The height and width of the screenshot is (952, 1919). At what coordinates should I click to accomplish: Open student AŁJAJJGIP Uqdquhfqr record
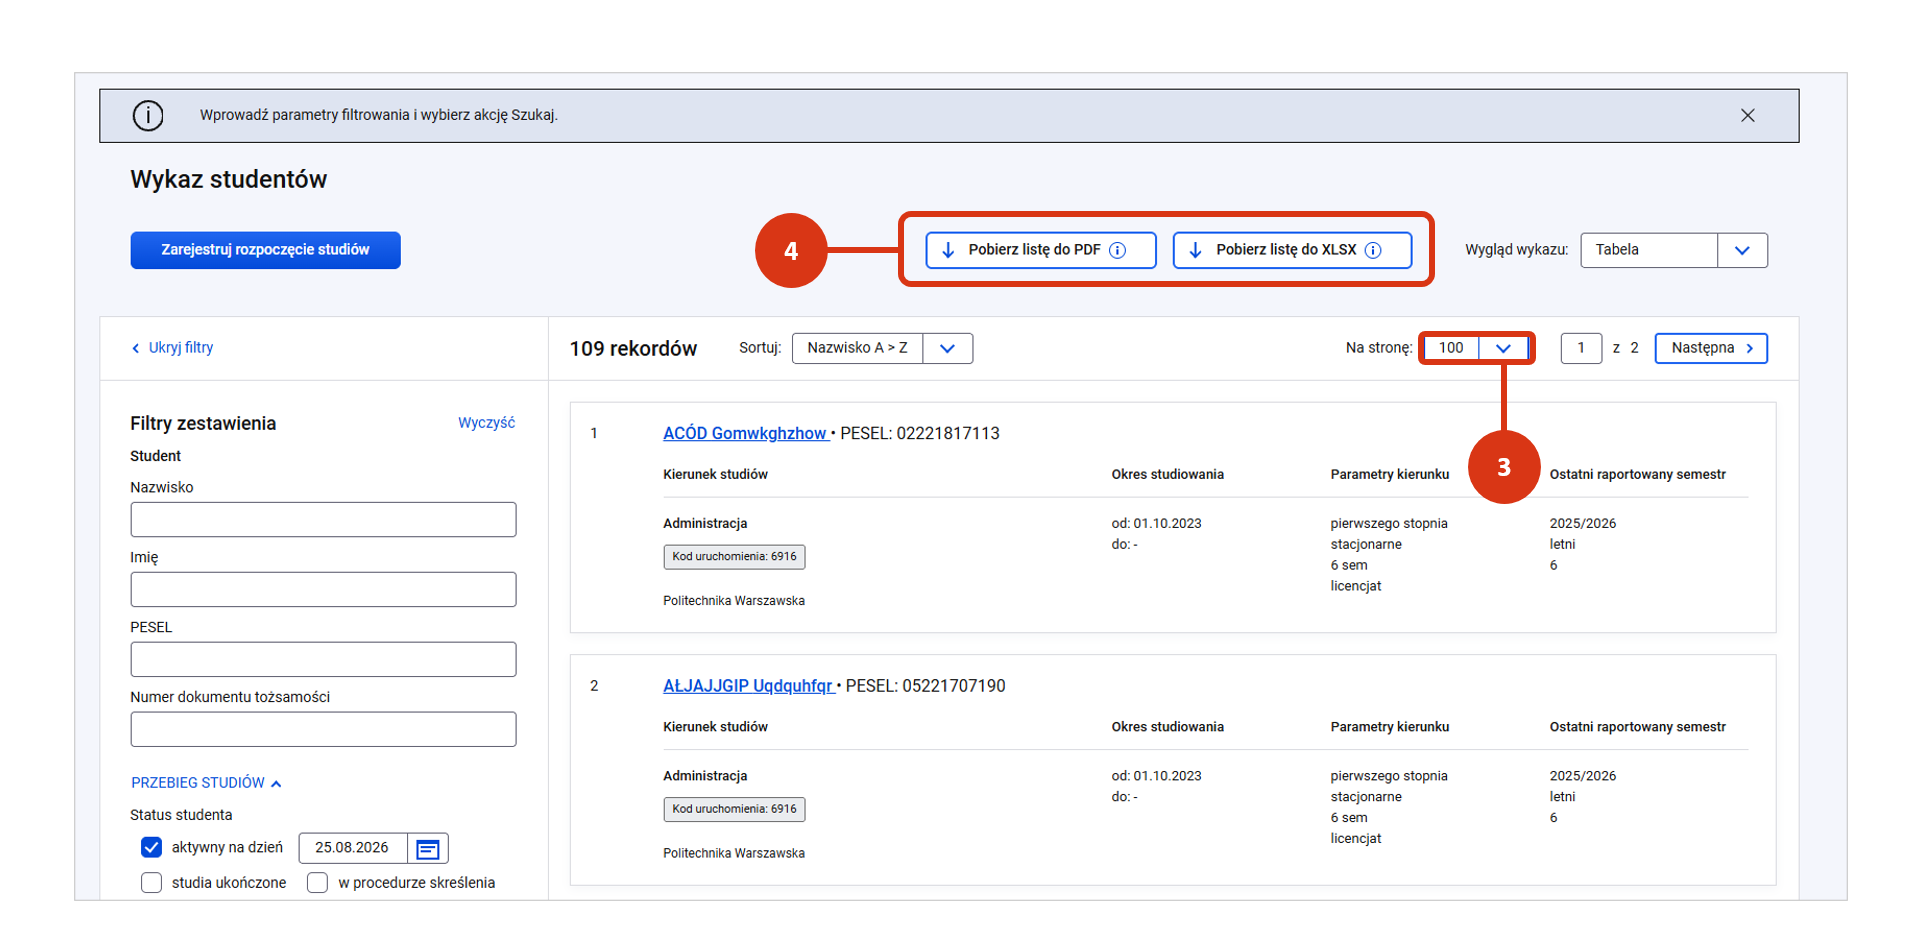(x=748, y=686)
